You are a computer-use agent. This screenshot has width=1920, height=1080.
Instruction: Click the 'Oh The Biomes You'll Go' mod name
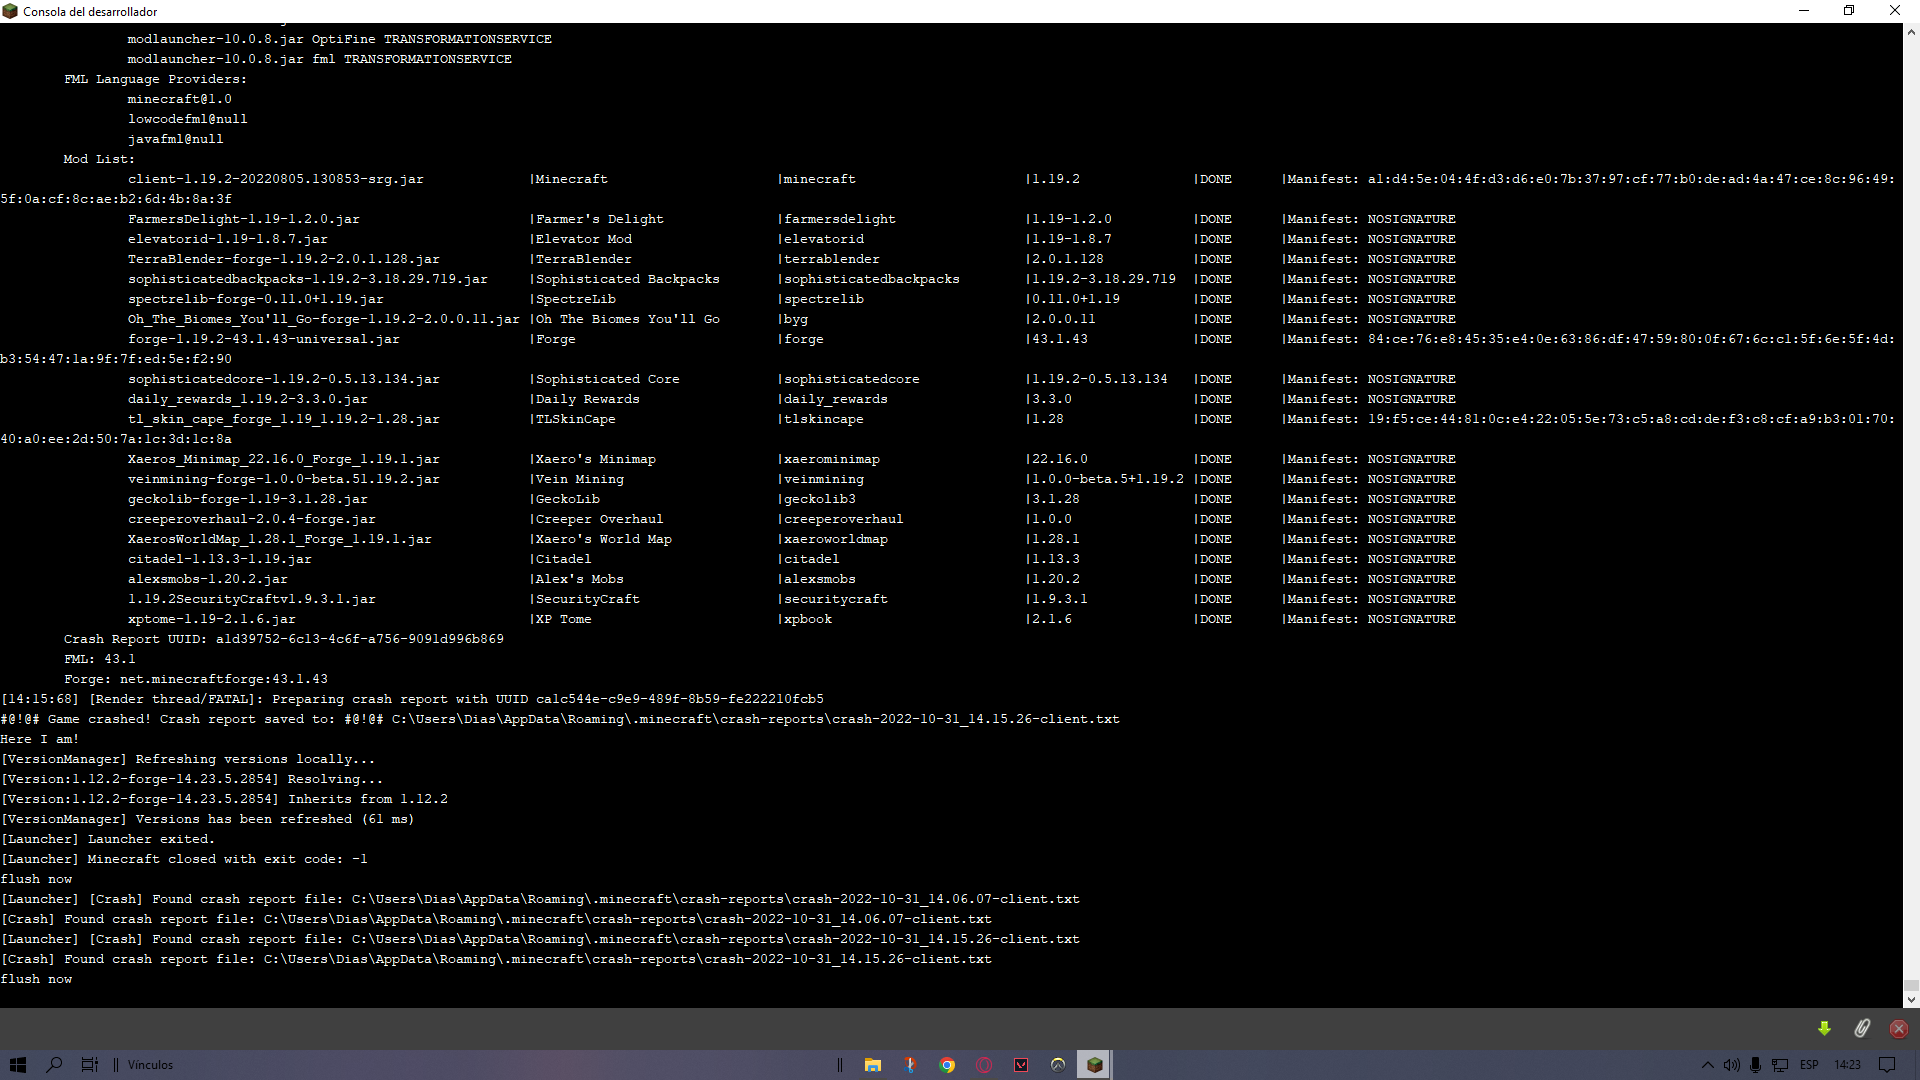tap(628, 319)
